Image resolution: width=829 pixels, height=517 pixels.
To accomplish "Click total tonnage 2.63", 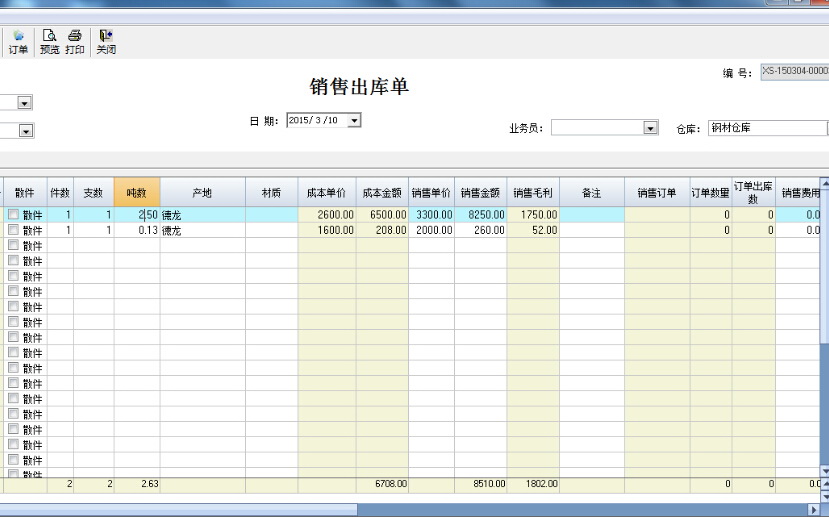I will coord(137,484).
